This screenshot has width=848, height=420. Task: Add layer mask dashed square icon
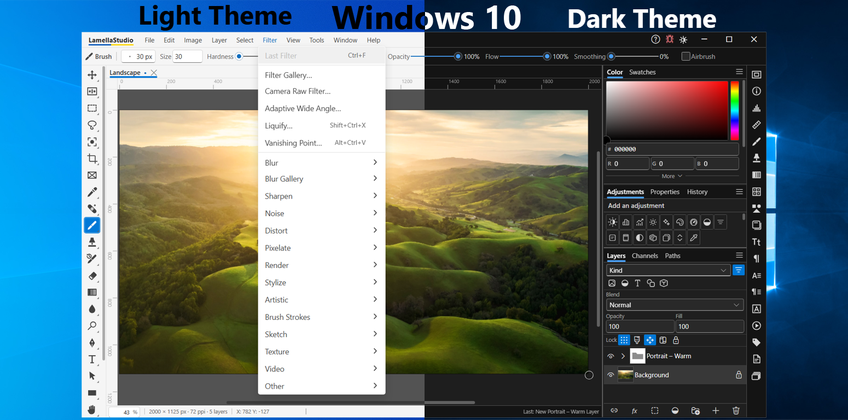click(654, 411)
